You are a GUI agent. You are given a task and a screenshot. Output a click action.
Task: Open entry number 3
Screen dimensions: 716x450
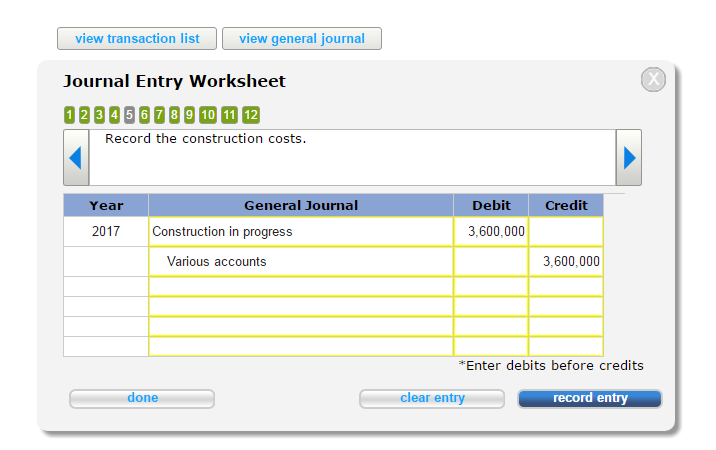(x=99, y=115)
